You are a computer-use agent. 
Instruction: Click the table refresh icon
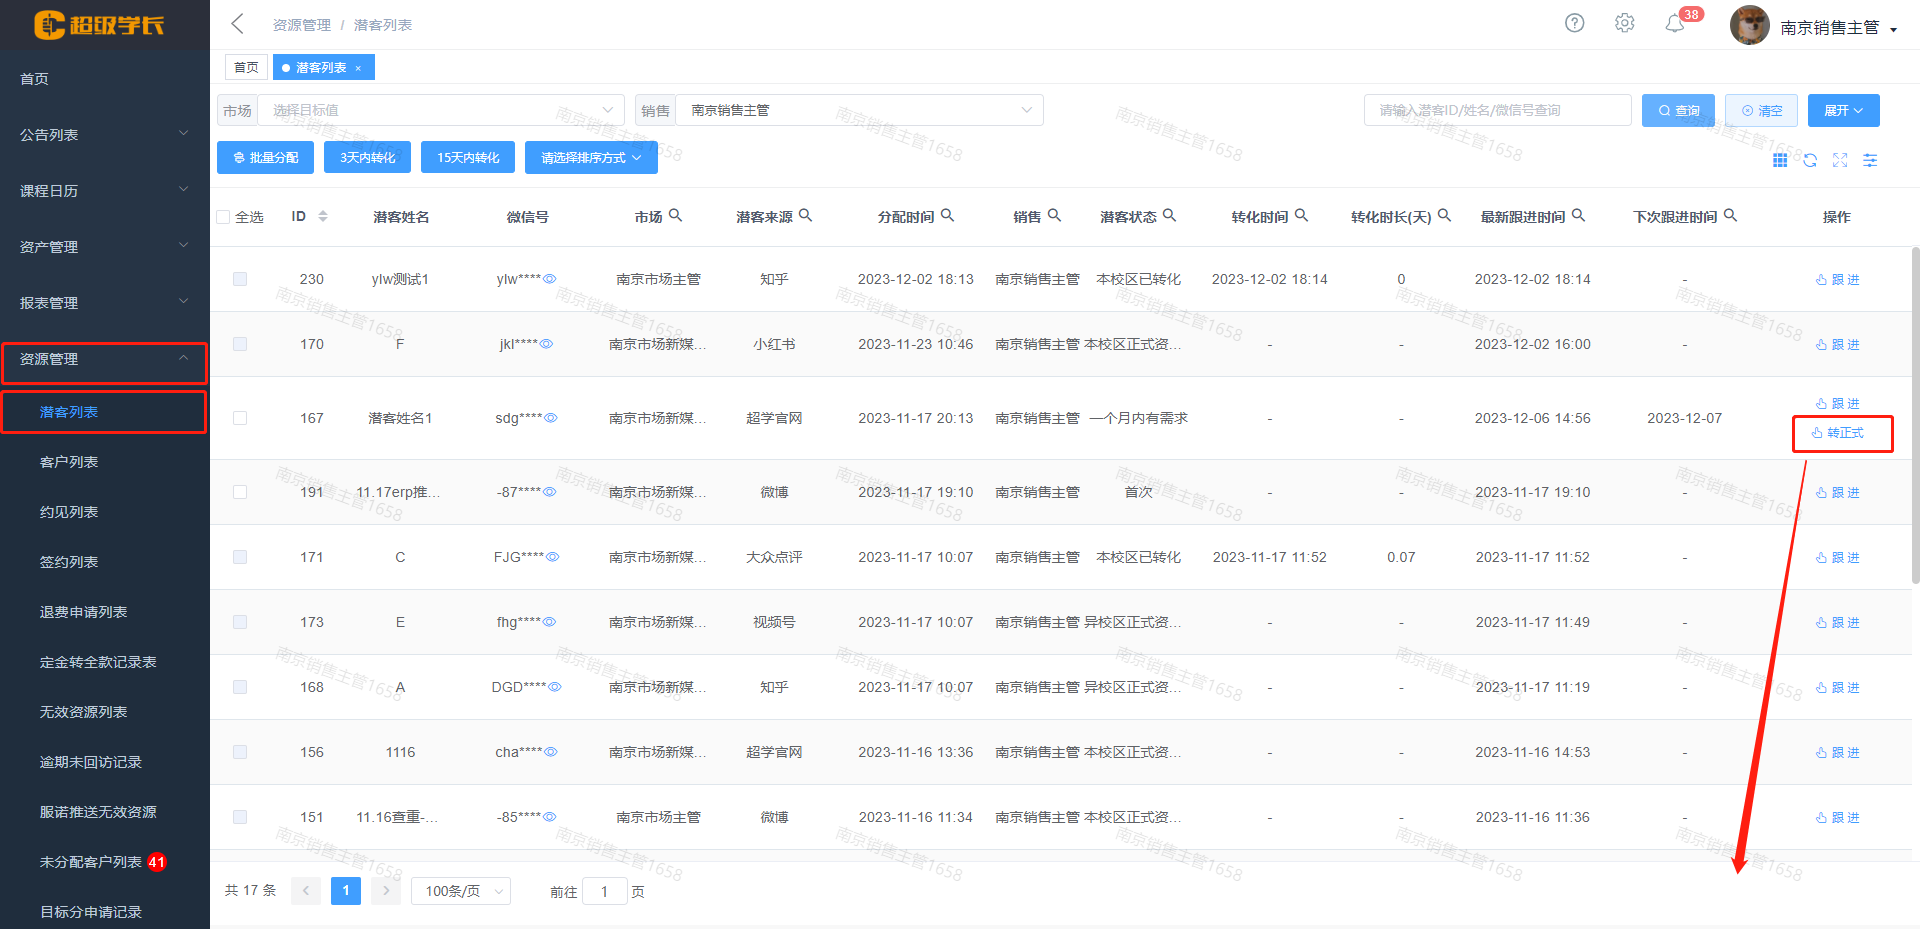[1810, 160]
